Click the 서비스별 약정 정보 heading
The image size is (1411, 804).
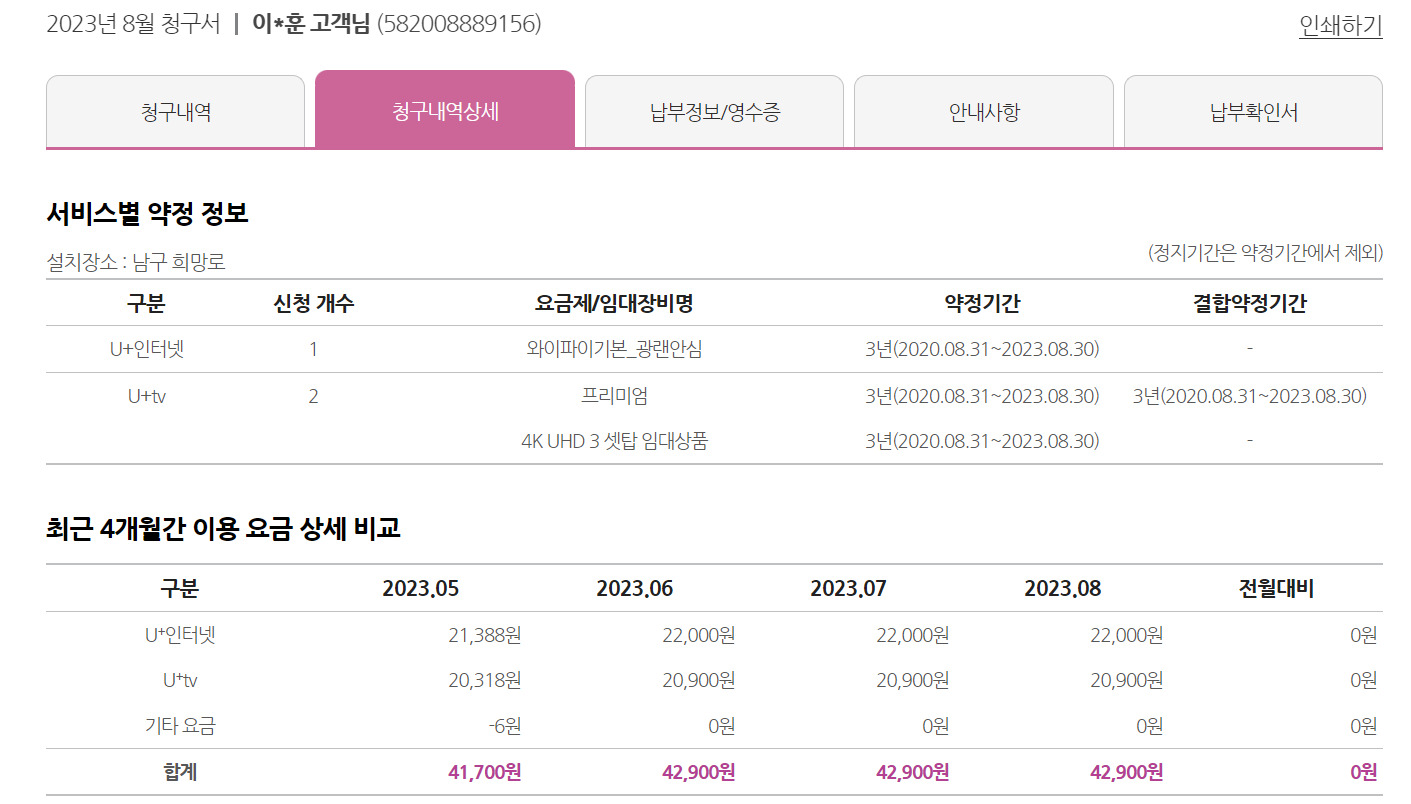click(x=147, y=213)
